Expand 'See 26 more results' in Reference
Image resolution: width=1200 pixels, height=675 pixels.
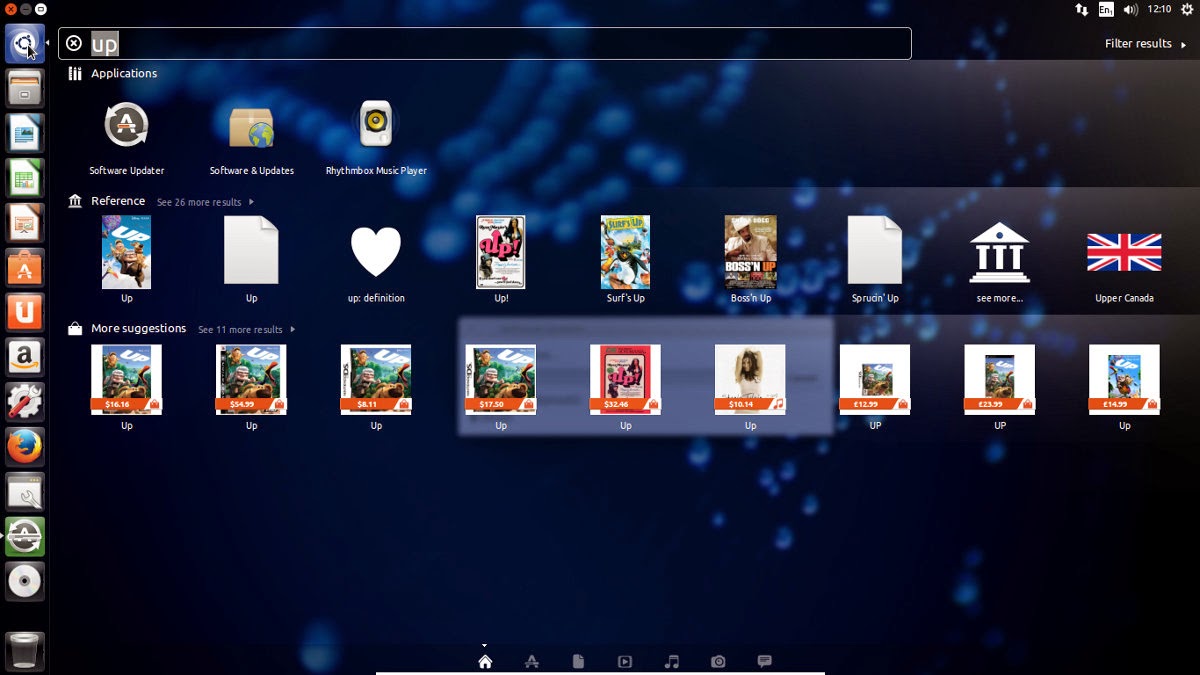[x=205, y=202]
